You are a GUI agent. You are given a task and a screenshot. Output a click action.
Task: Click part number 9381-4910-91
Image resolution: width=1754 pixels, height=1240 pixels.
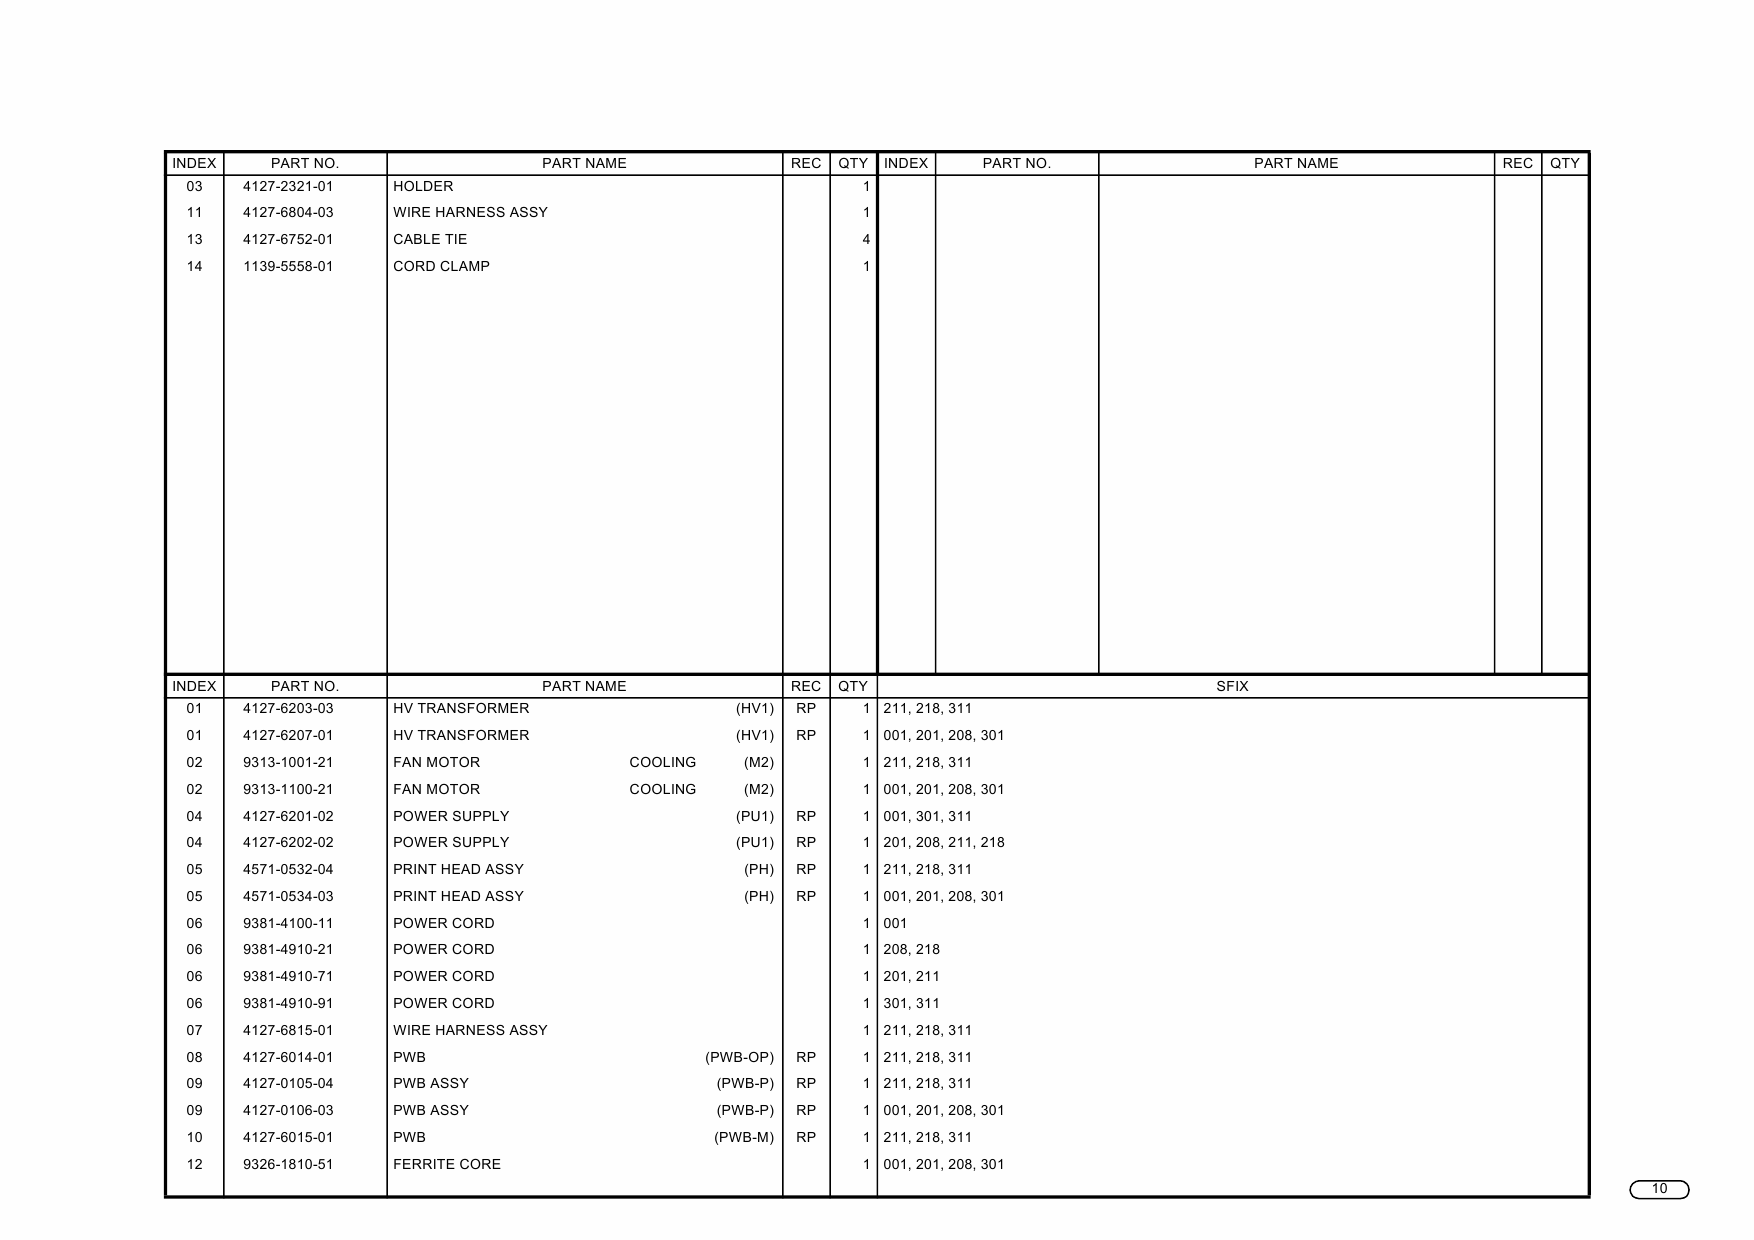pos(288,1003)
